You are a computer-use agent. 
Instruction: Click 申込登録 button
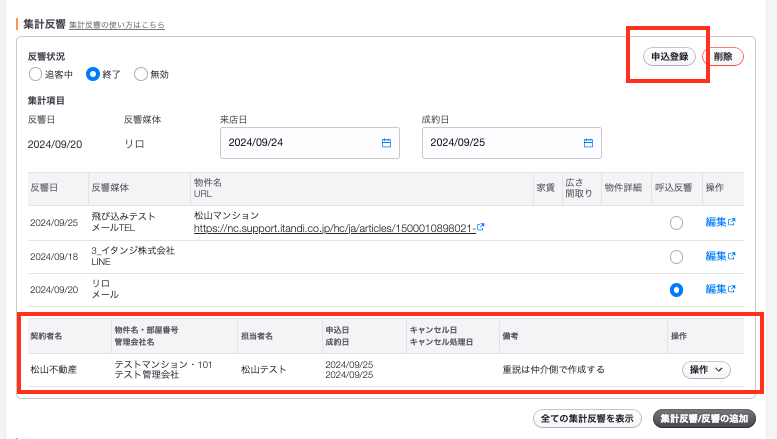click(669, 56)
